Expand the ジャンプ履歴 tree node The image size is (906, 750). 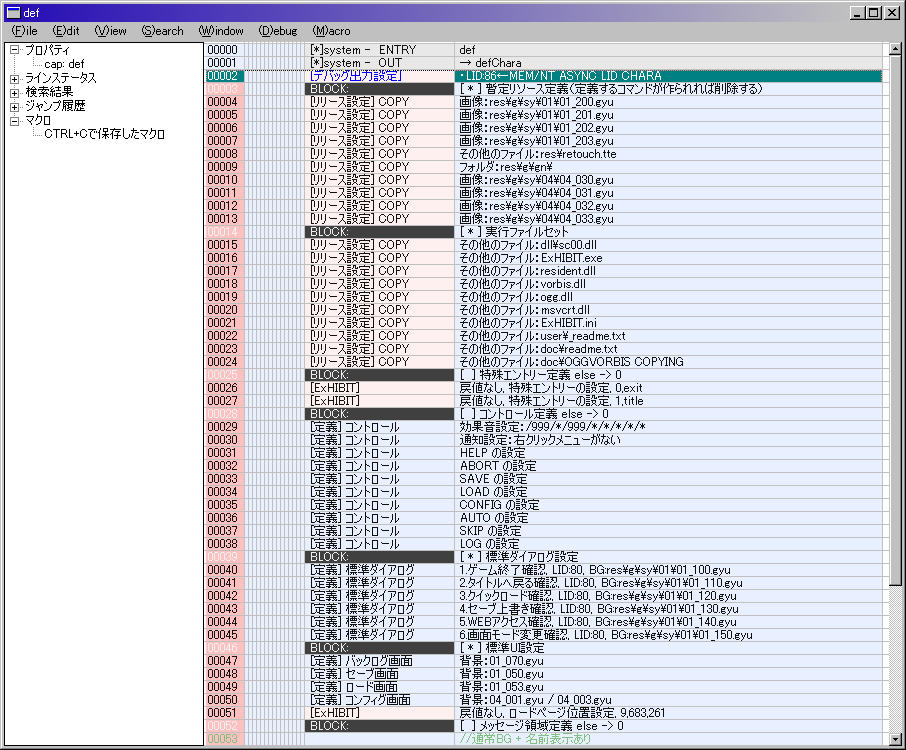pyautogui.click(x=14, y=106)
